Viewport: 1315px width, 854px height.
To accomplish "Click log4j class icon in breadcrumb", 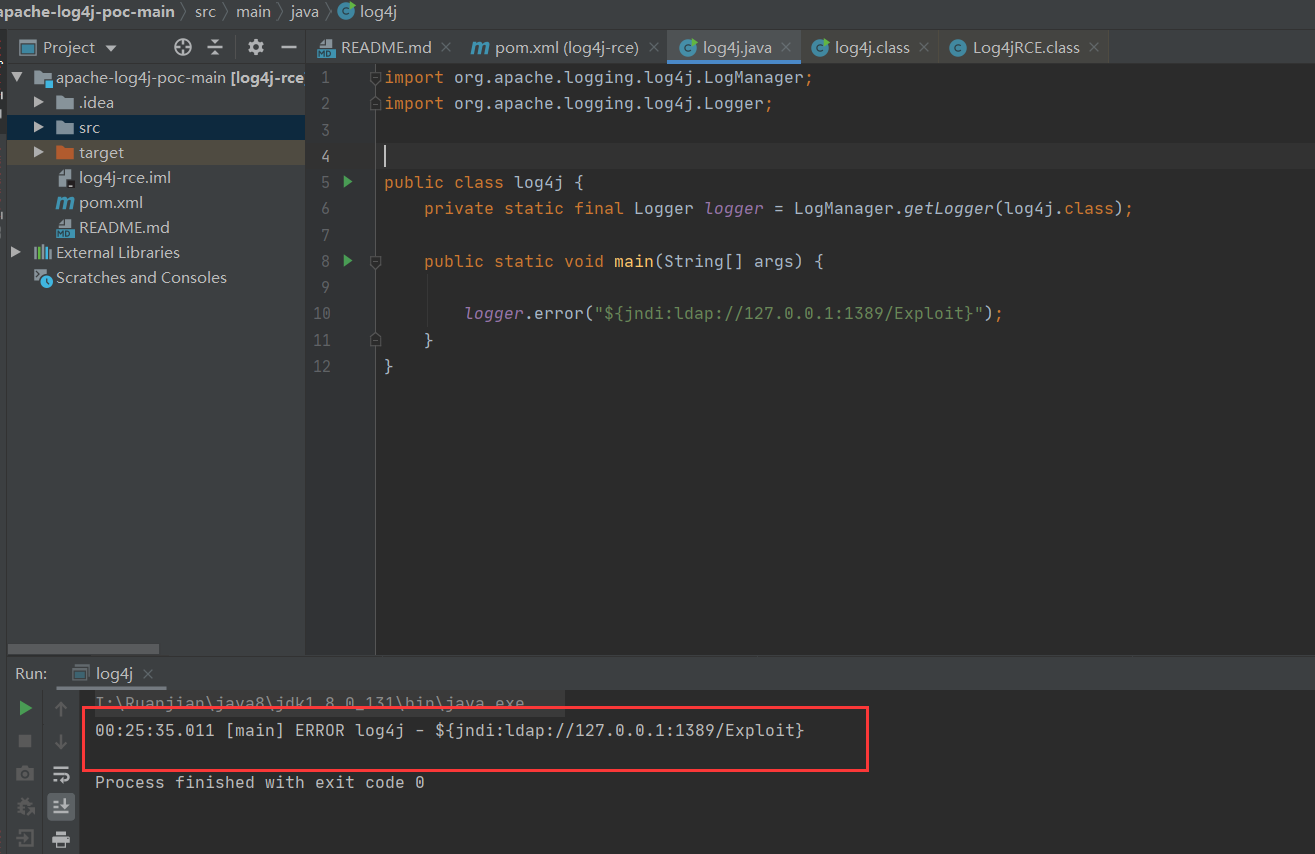I will [346, 12].
